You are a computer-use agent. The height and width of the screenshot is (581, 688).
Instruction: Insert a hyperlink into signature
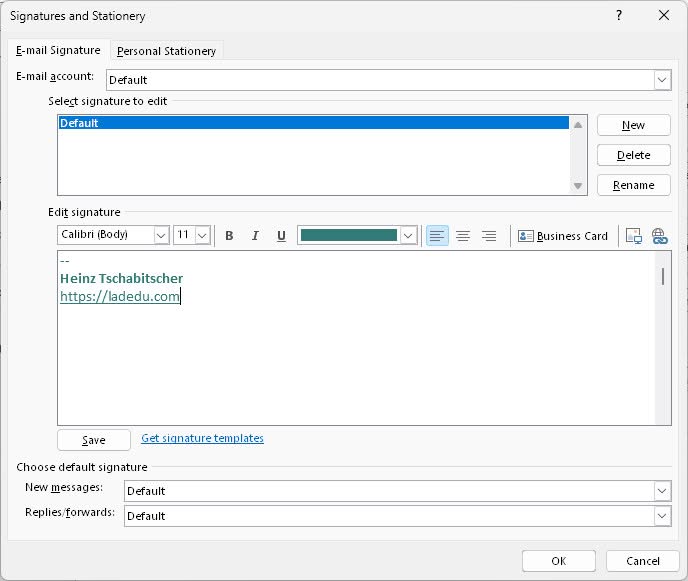pos(659,236)
